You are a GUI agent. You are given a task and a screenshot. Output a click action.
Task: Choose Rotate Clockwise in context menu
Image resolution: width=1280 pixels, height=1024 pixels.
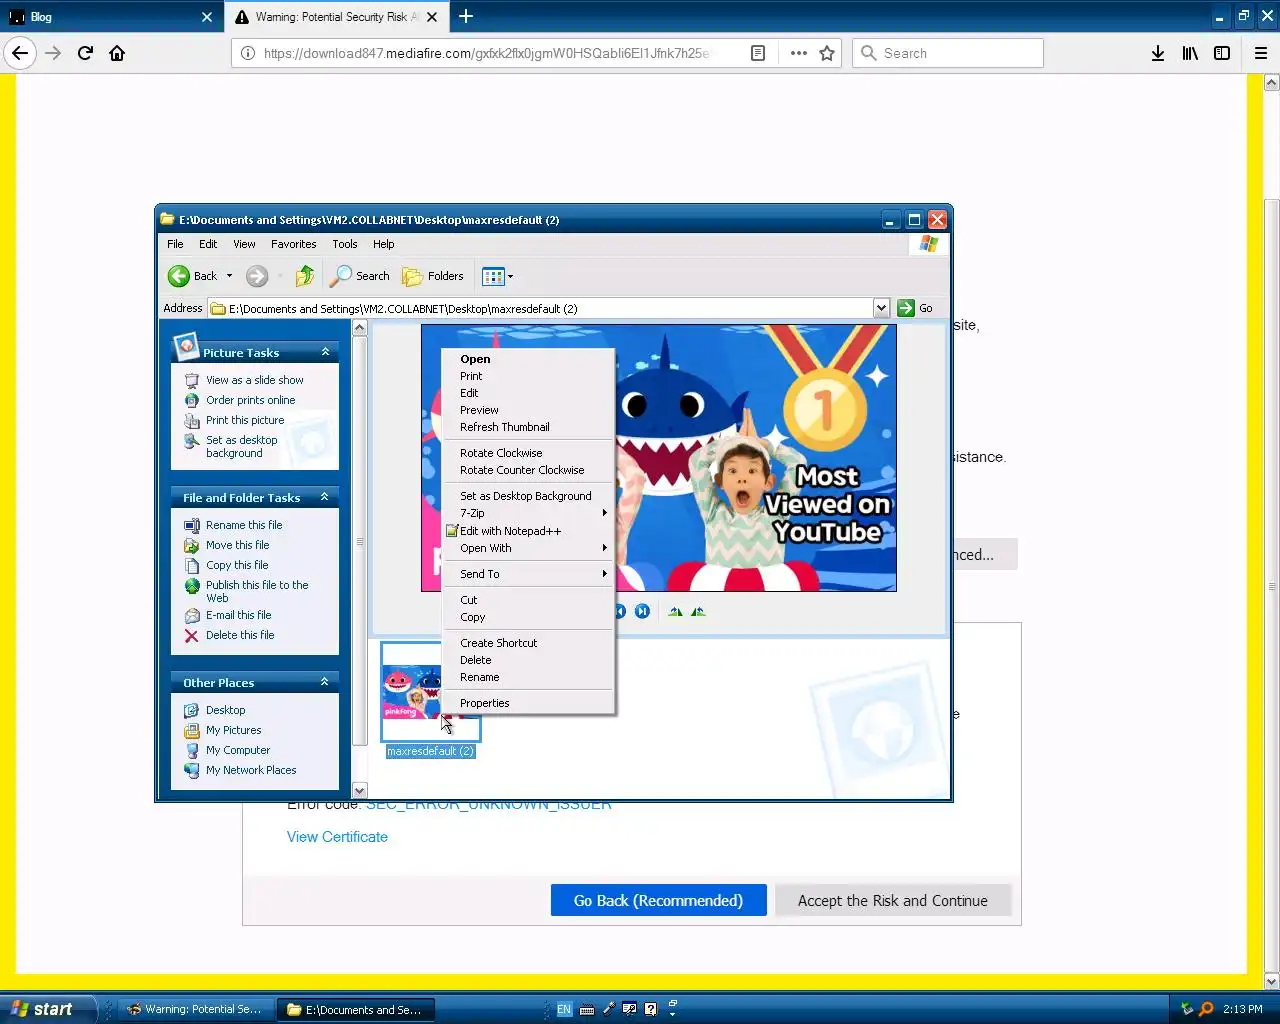[528, 453]
